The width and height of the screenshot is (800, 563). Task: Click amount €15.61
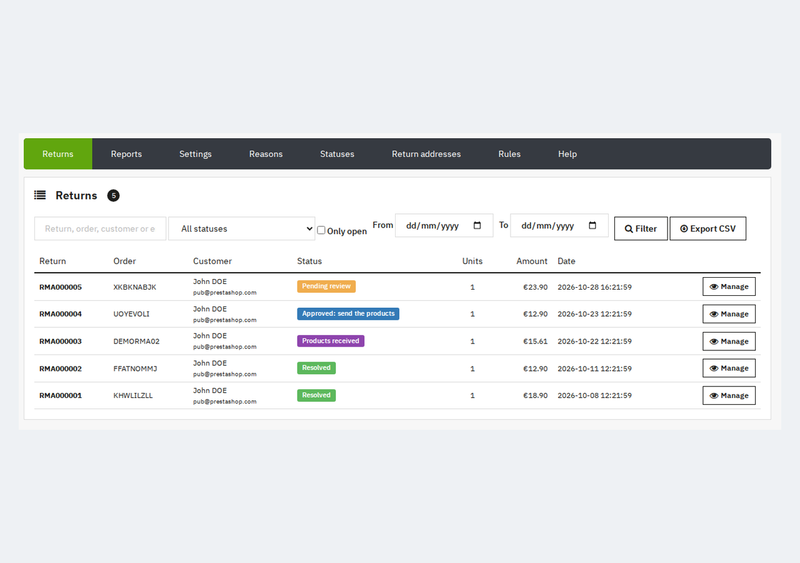(x=535, y=341)
